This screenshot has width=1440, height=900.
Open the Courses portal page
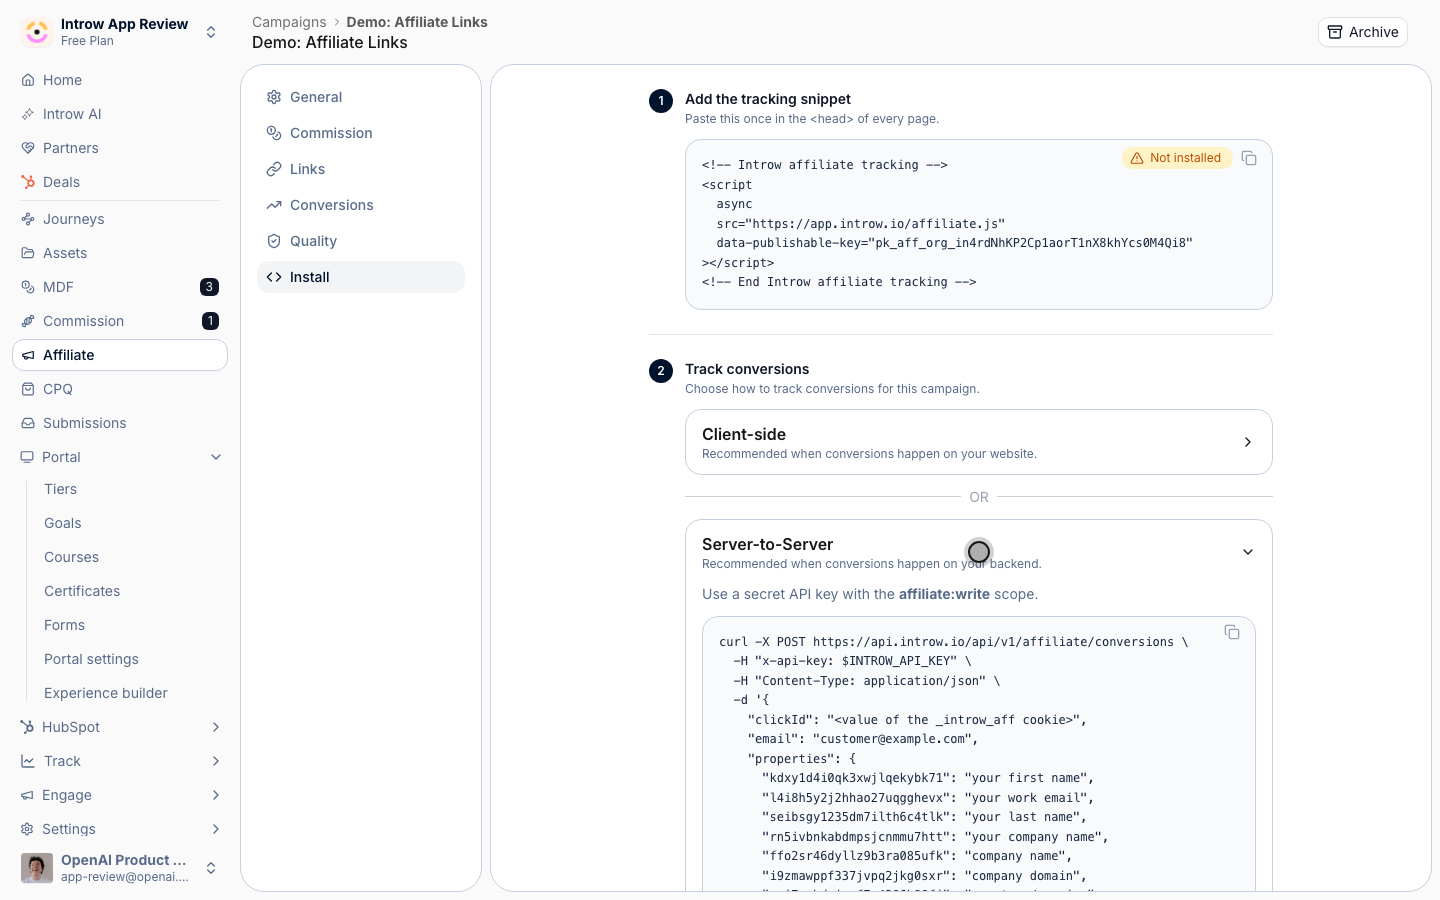coord(71,557)
